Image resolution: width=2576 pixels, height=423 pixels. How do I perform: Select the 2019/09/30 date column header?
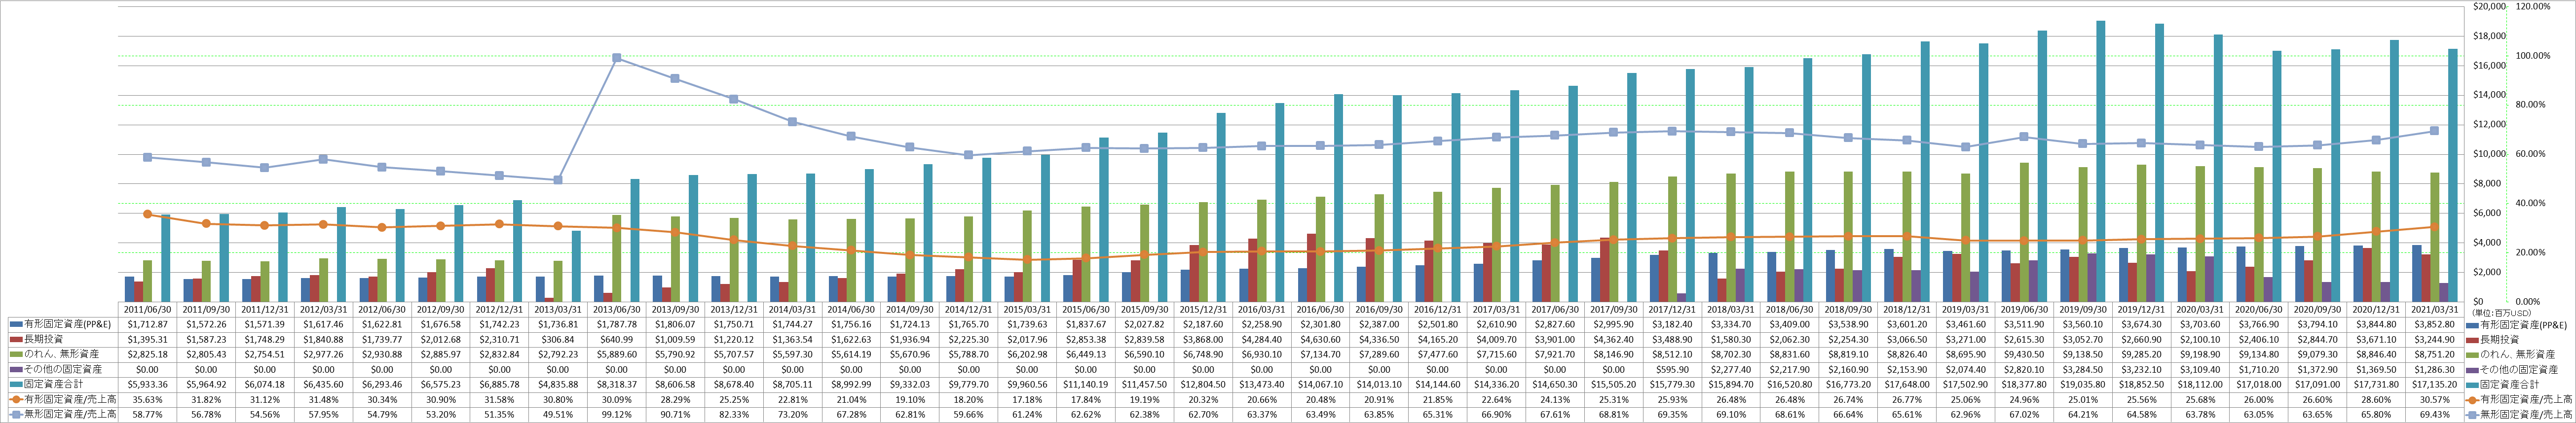(x=2082, y=310)
